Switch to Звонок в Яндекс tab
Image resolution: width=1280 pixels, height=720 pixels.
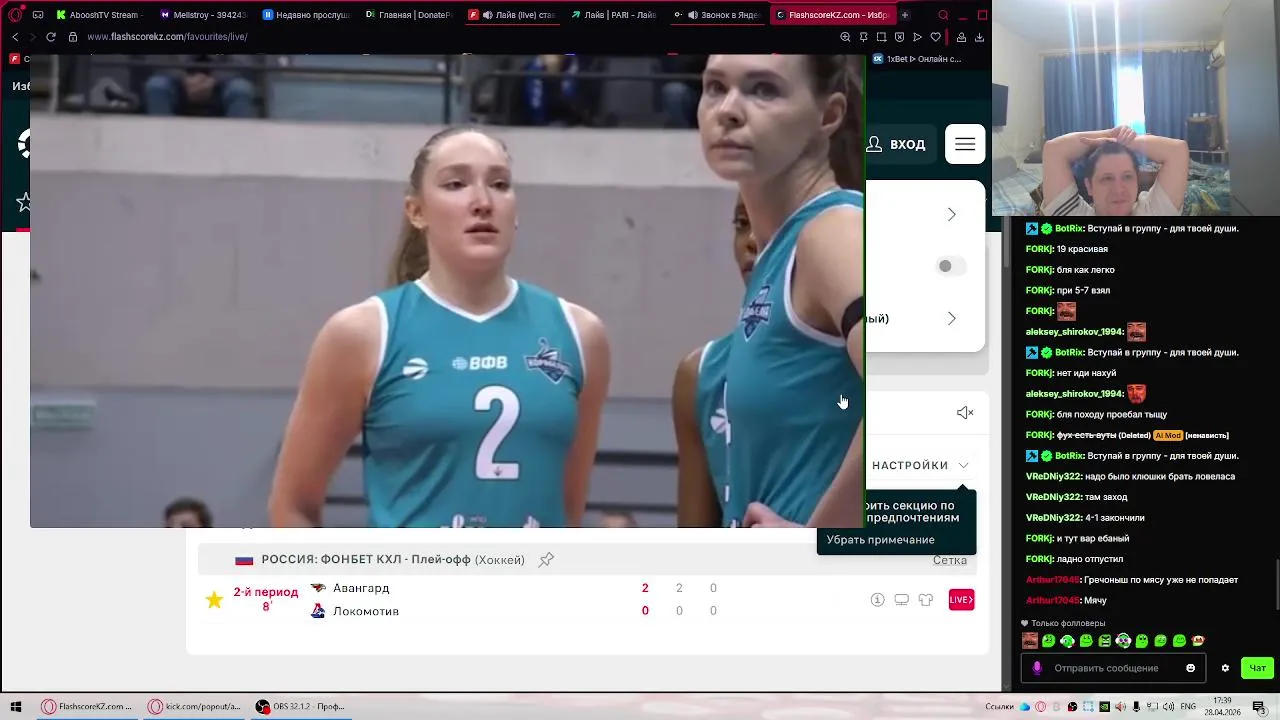(x=718, y=15)
